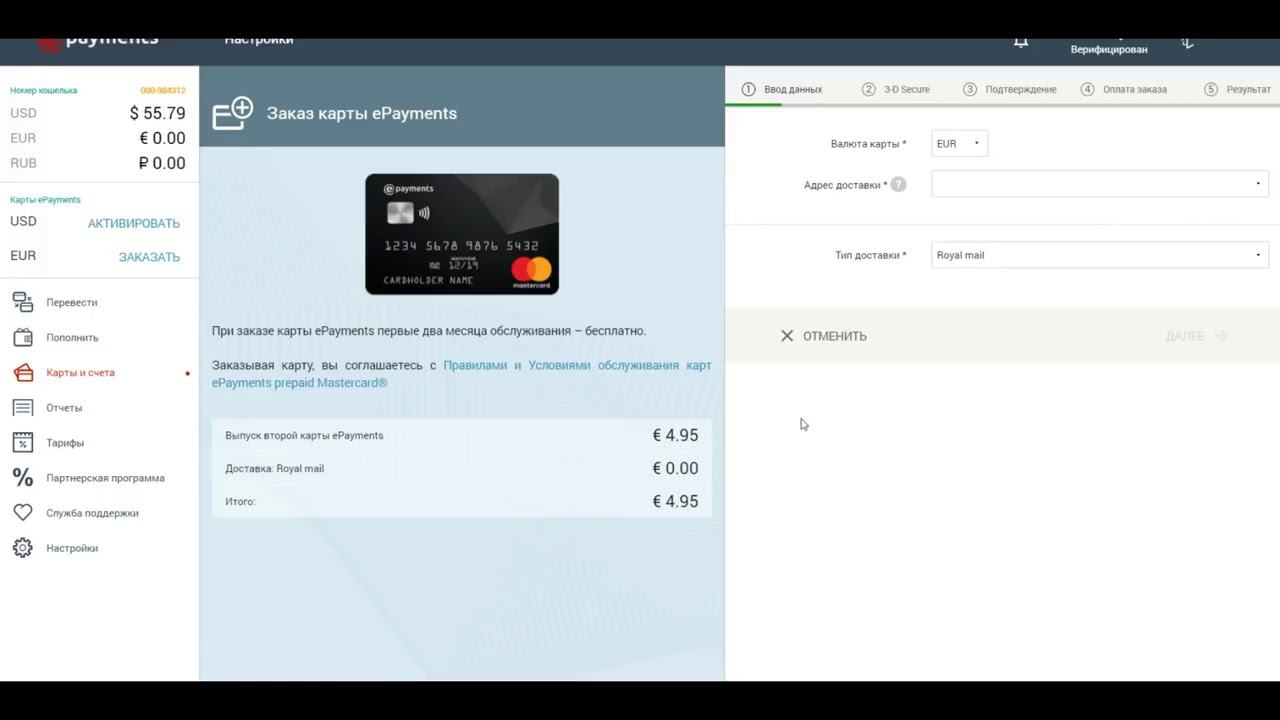Open the Тип доставки Royal mail dropdown
This screenshot has height=720, width=1280.
1100,255
